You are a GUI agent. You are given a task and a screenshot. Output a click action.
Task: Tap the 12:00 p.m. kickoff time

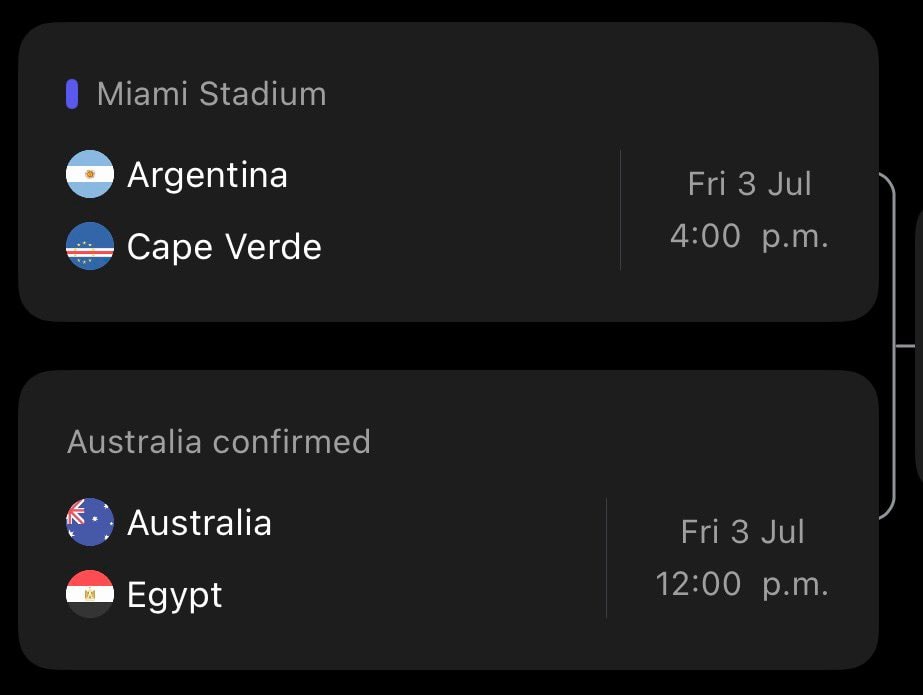tap(742, 584)
